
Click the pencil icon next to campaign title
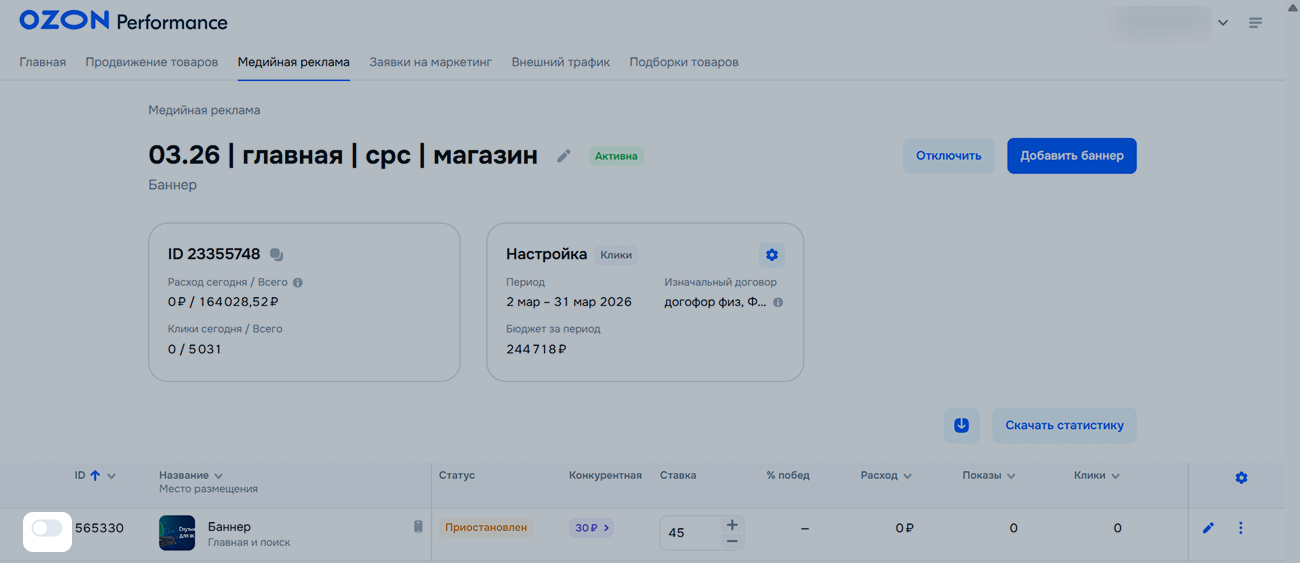click(564, 156)
